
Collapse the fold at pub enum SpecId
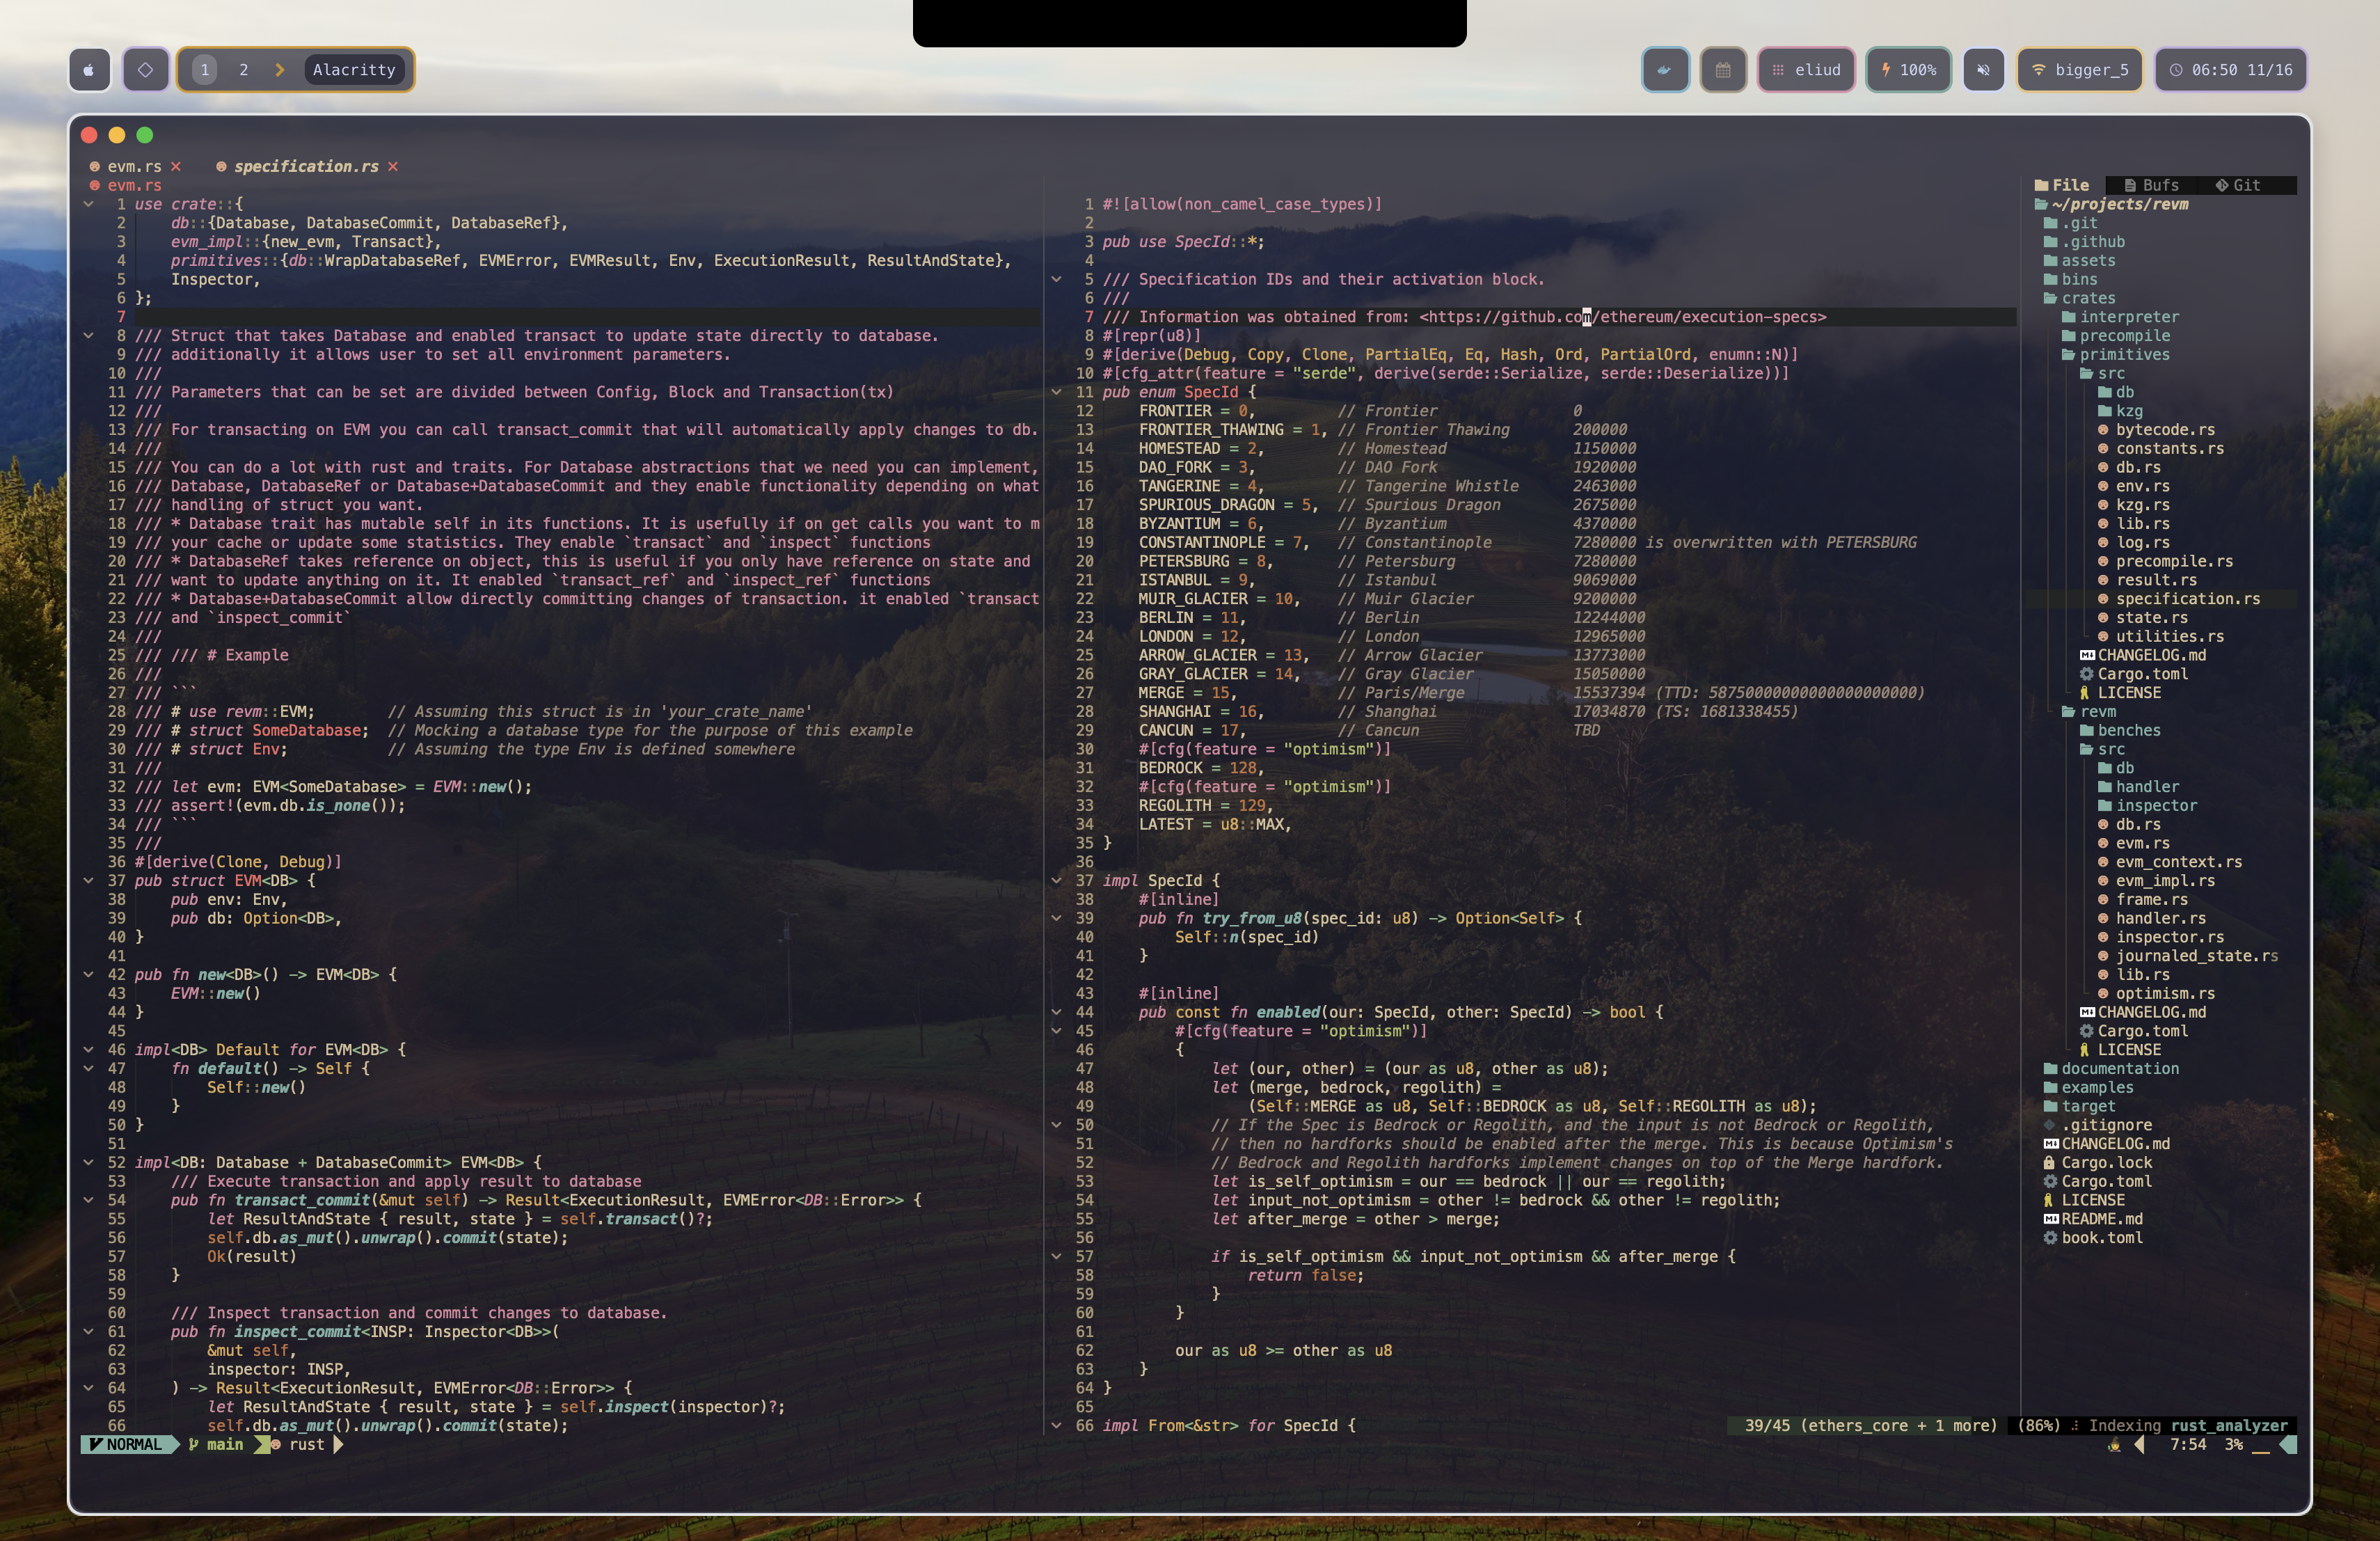pyautogui.click(x=1056, y=392)
